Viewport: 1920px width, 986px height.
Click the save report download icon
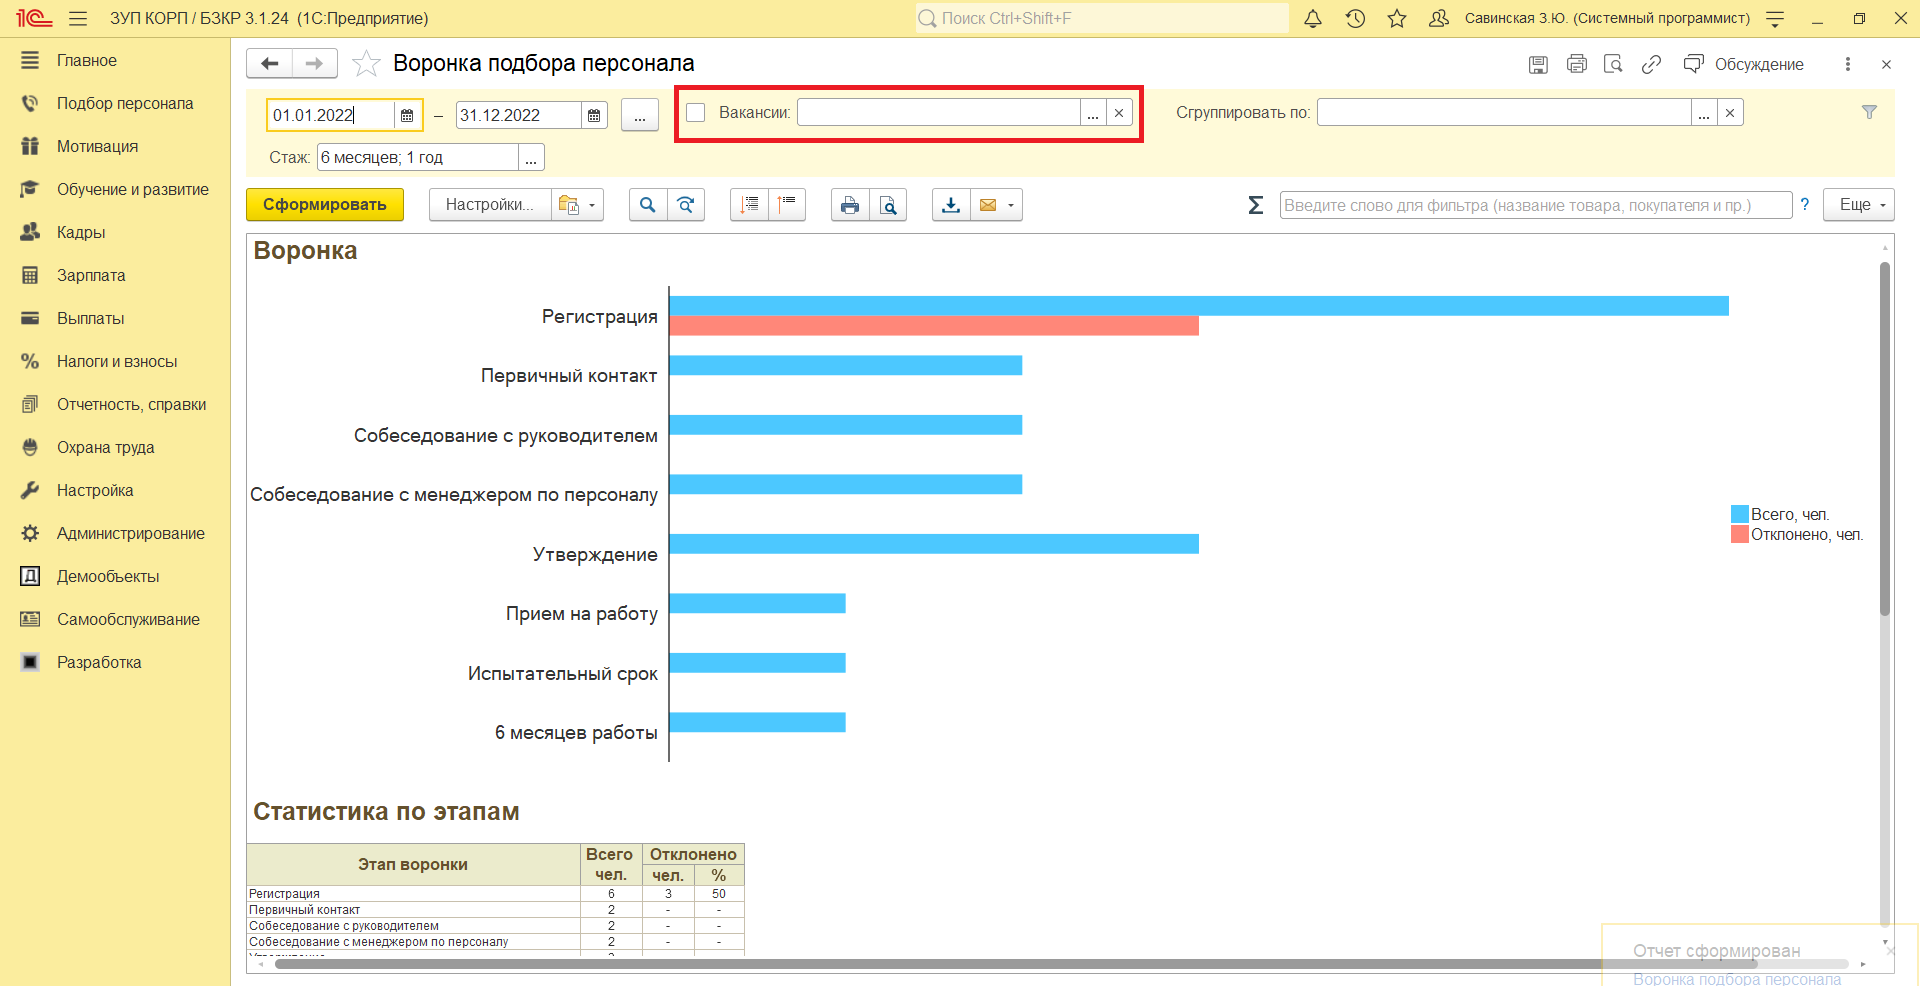(951, 205)
